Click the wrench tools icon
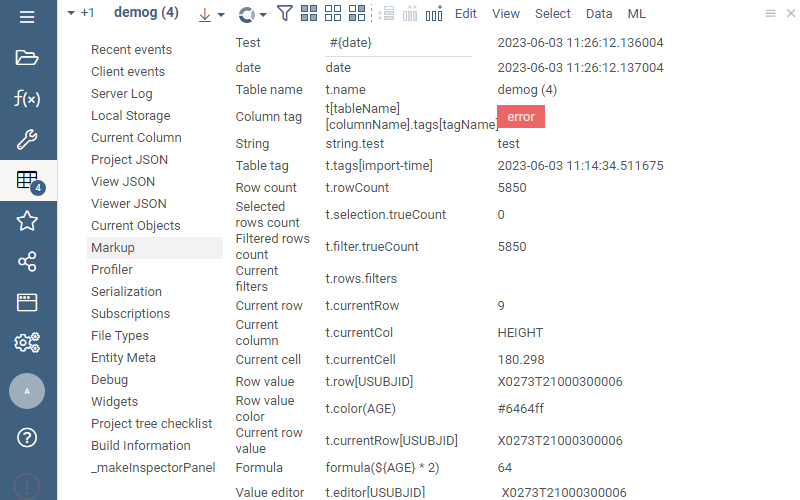Image resolution: width=800 pixels, height=500 pixels. point(27,139)
